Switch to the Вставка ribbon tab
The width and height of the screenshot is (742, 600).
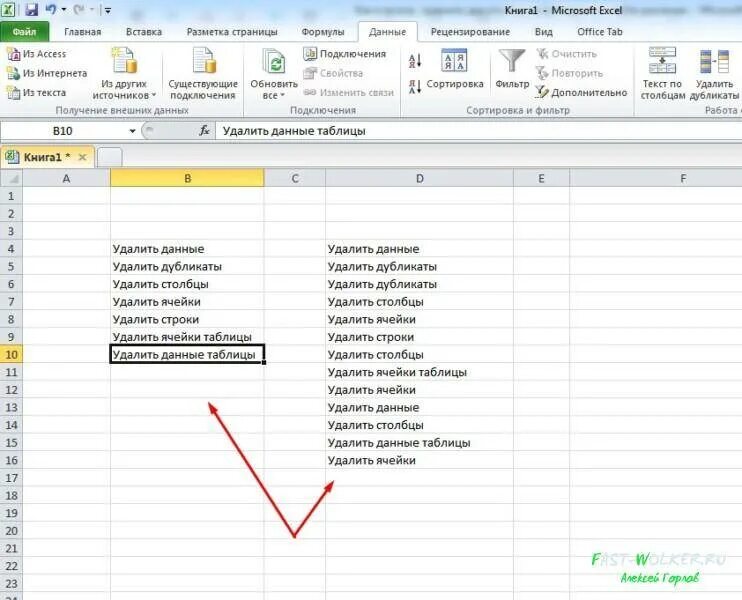144,32
